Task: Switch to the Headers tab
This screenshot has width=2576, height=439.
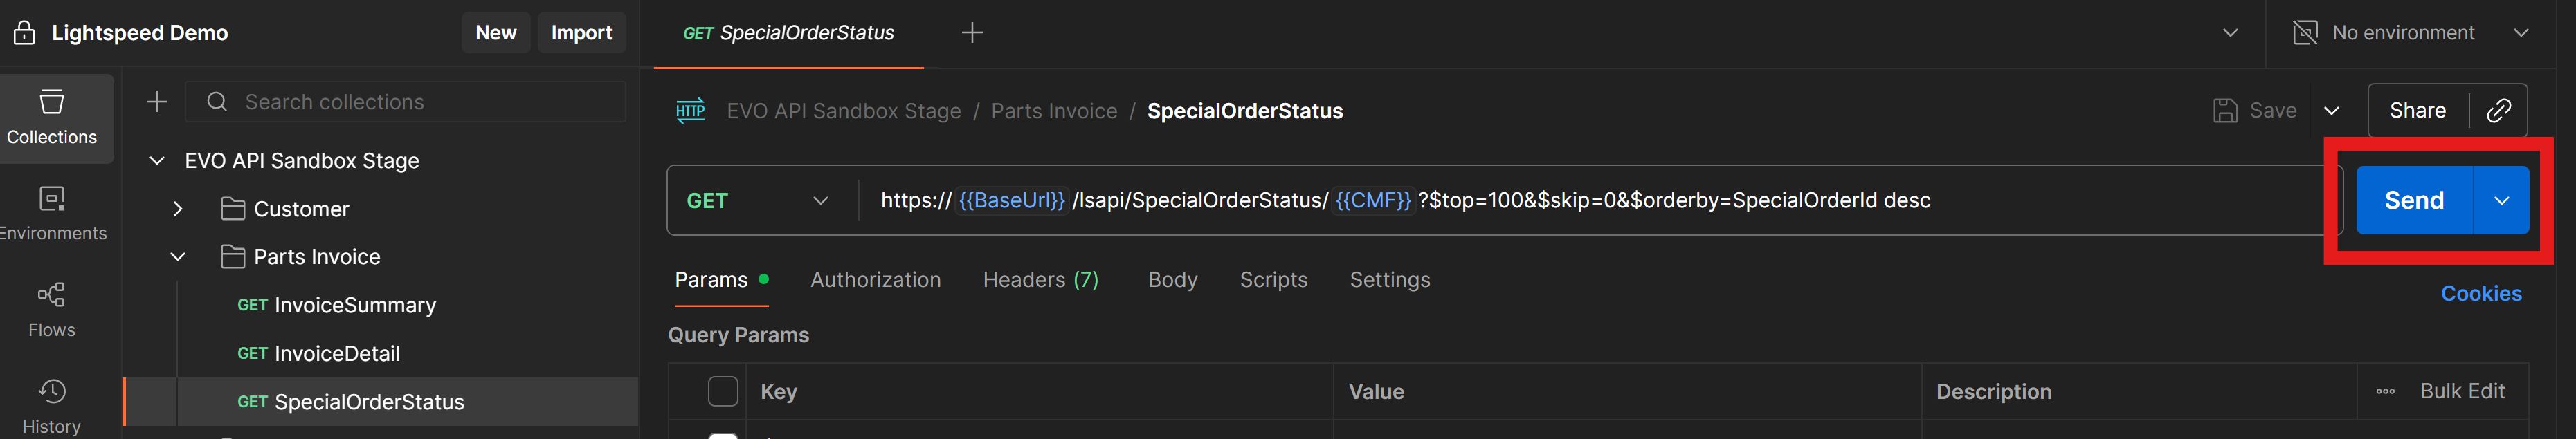Action: point(1040,280)
